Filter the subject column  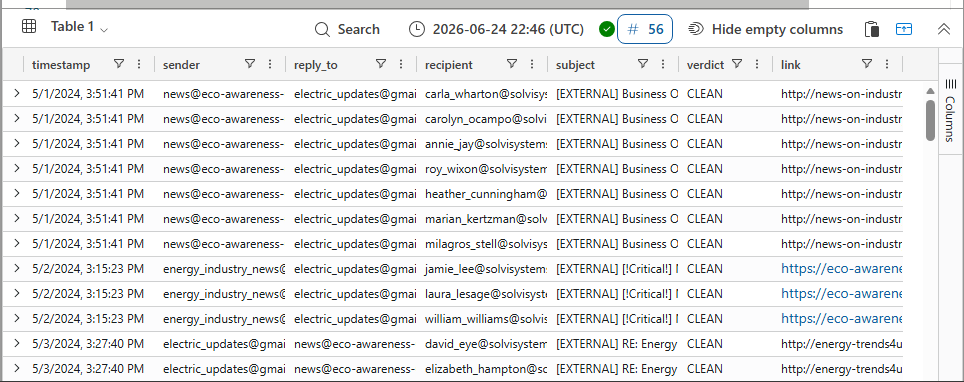(643, 64)
